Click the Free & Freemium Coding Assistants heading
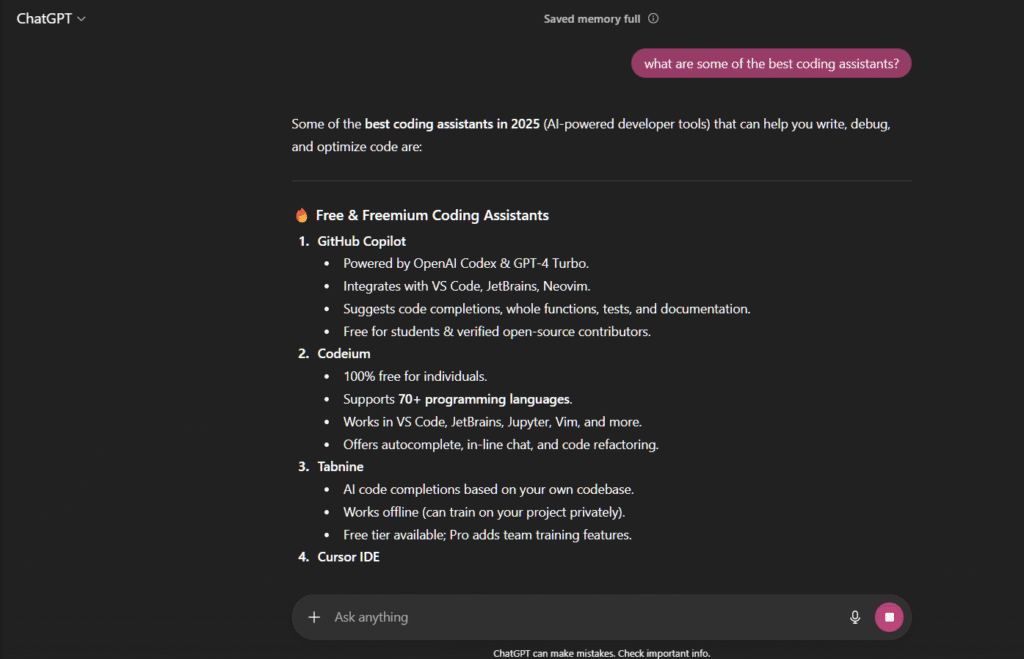Viewport: 1024px width, 659px height. pyautogui.click(x=432, y=216)
